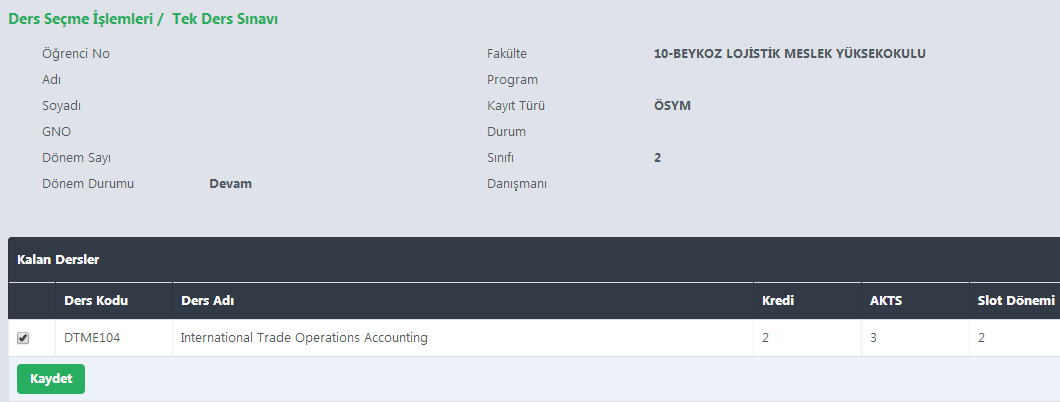The height and width of the screenshot is (402, 1060).
Task: Click the faculty name BEYKOZ LOJİSTİK MESLEK YÜKSEKOKULU
Action: [790, 54]
